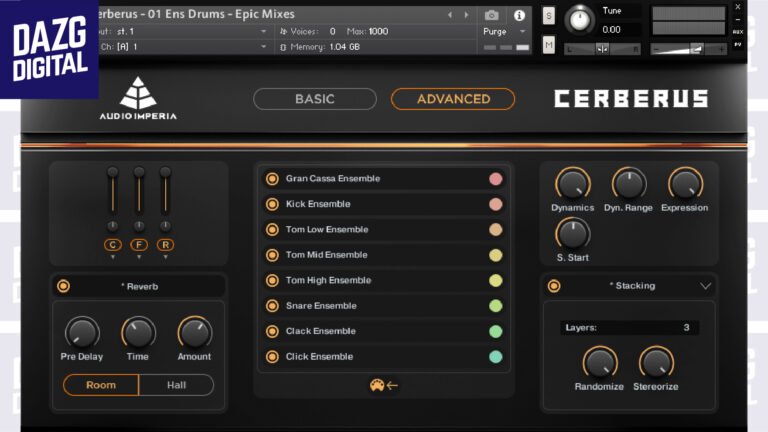Open the R mic output dropdown arrow
The width and height of the screenshot is (768, 432).
pos(166,257)
